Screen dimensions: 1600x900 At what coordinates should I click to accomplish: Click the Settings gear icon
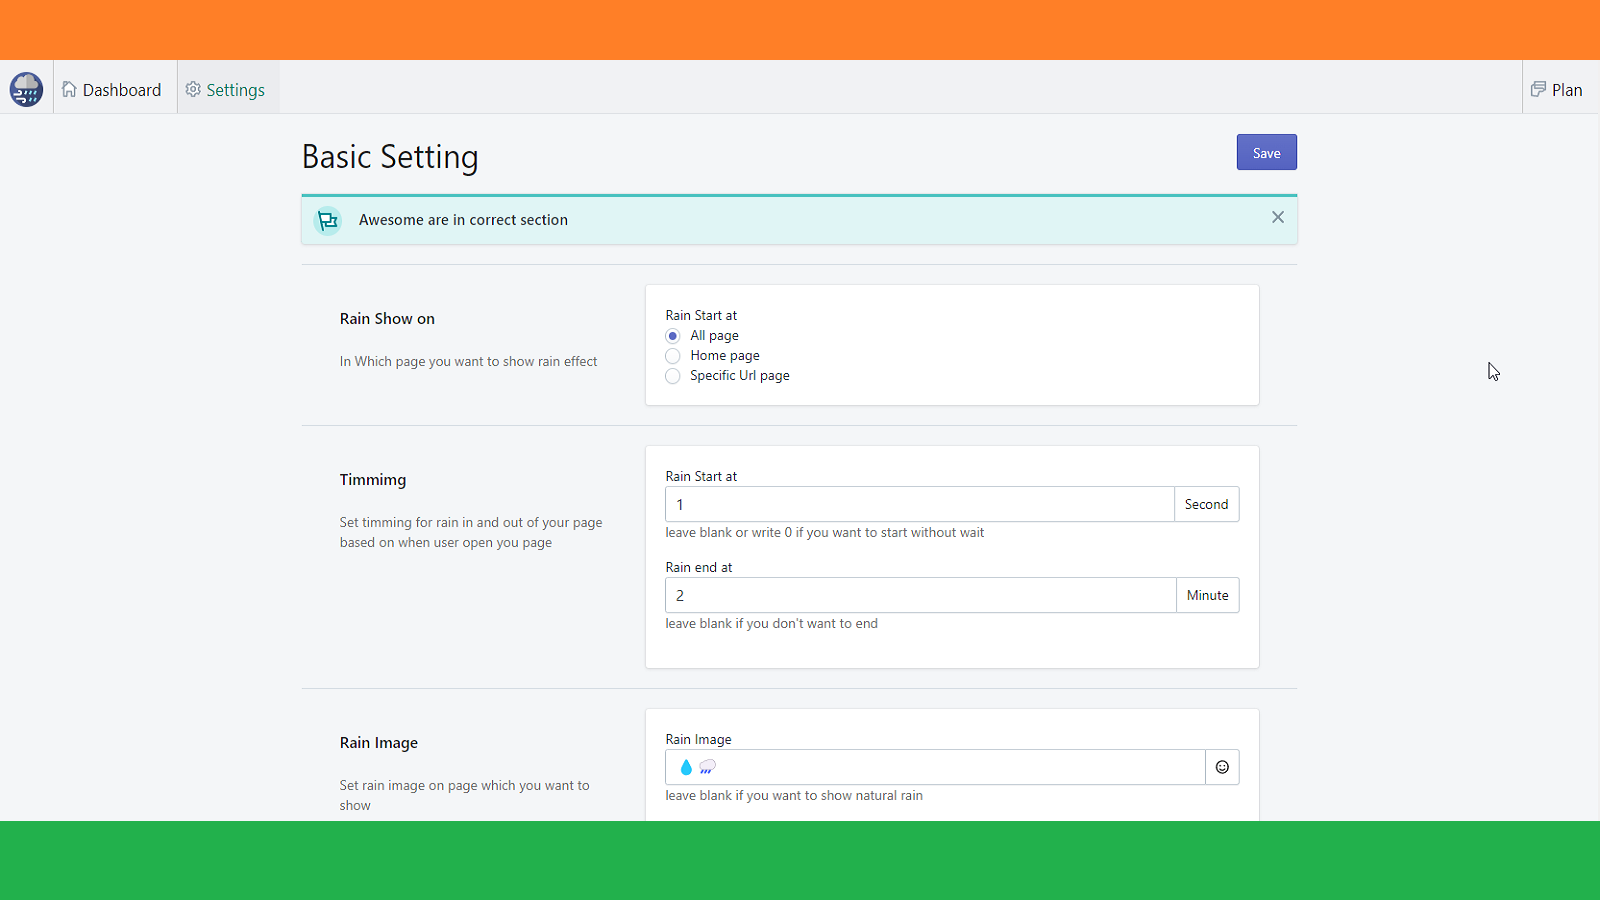(193, 90)
